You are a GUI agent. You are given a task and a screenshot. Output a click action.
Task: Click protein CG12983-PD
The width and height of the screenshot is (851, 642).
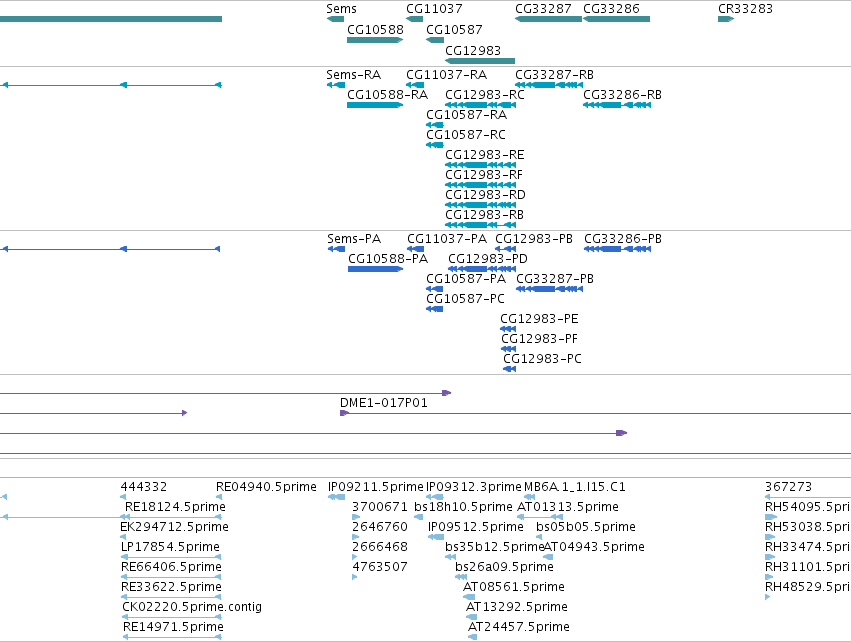(482, 269)
